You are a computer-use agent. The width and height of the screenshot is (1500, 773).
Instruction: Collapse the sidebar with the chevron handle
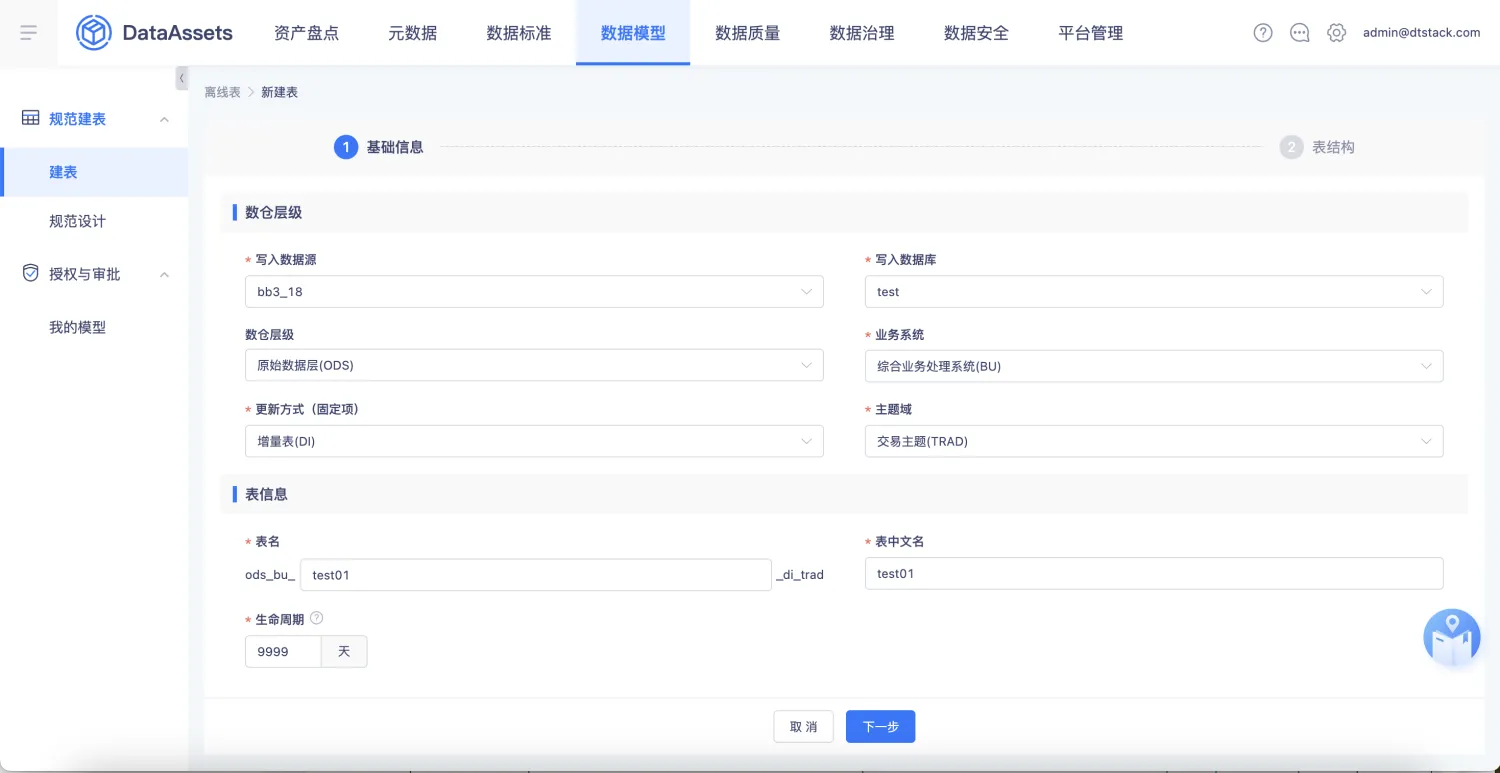(182, 78)
